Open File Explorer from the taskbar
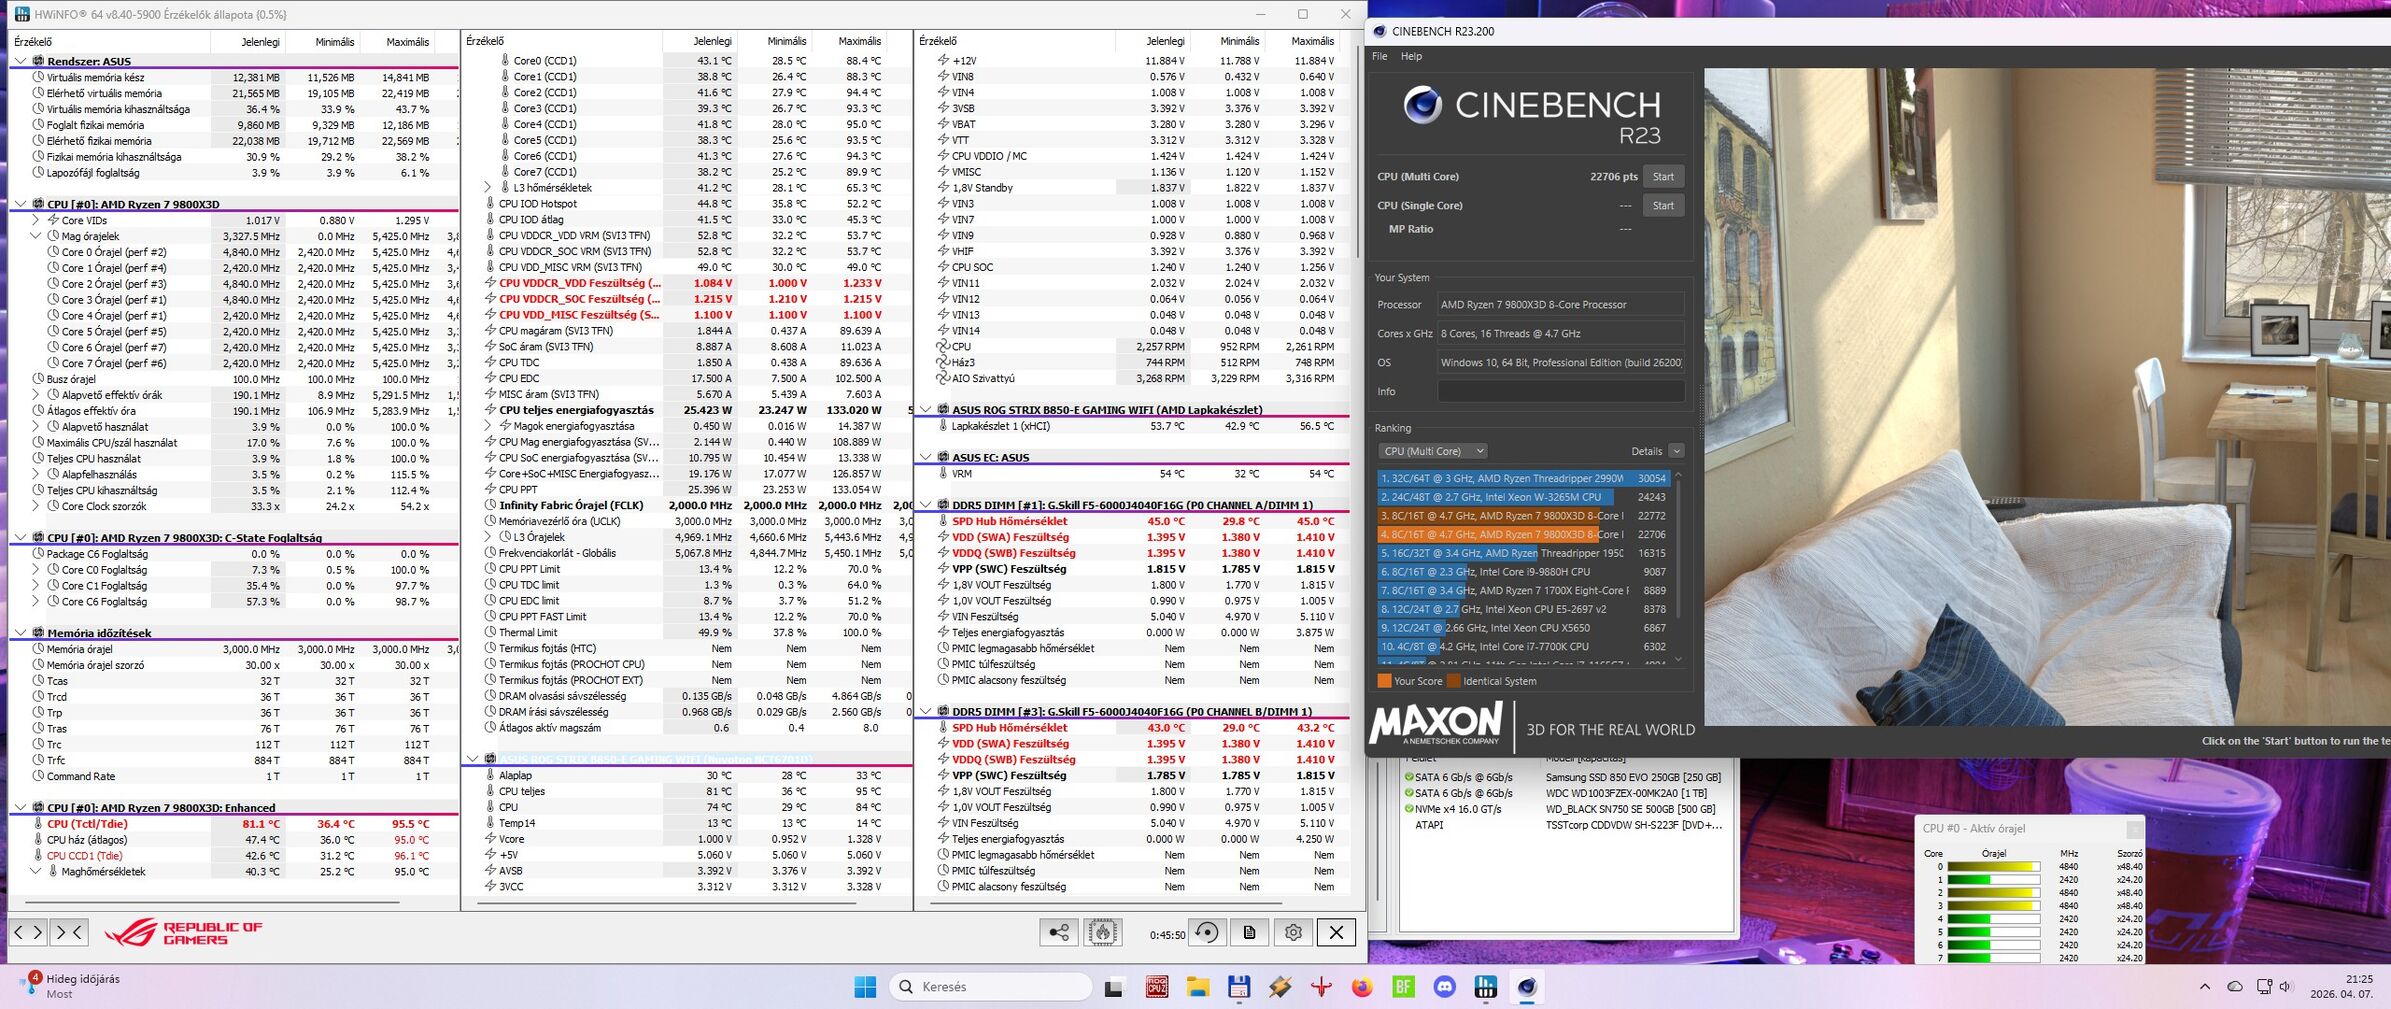2391x1009 pixels. coord(1198,987)
